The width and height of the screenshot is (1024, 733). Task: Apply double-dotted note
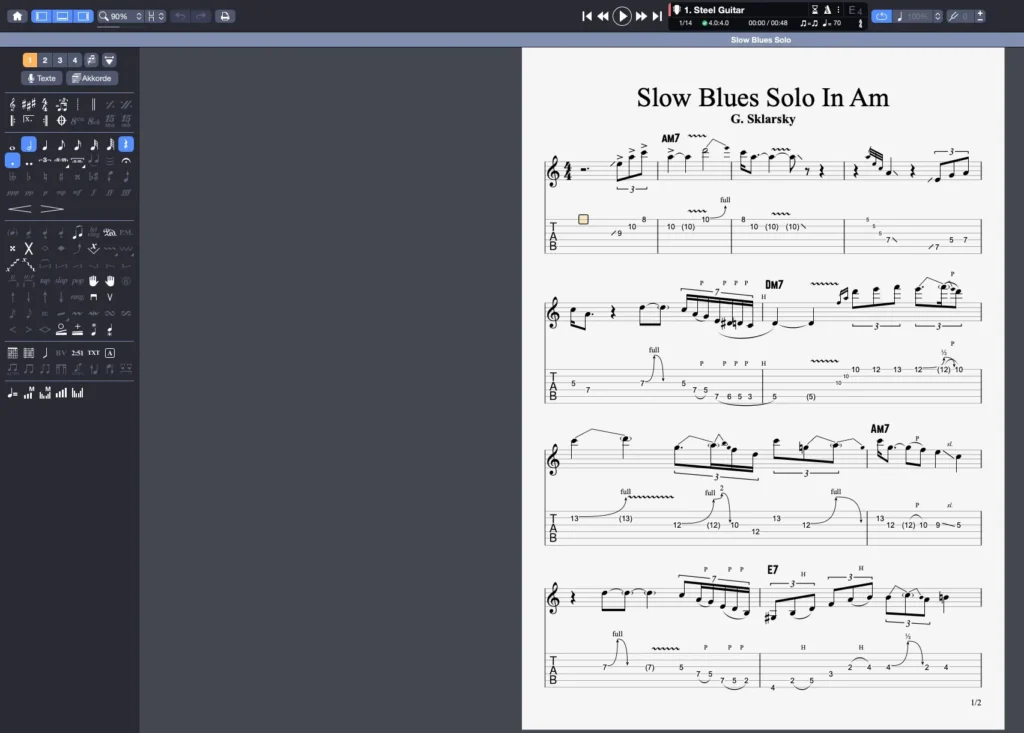[29, 161]
